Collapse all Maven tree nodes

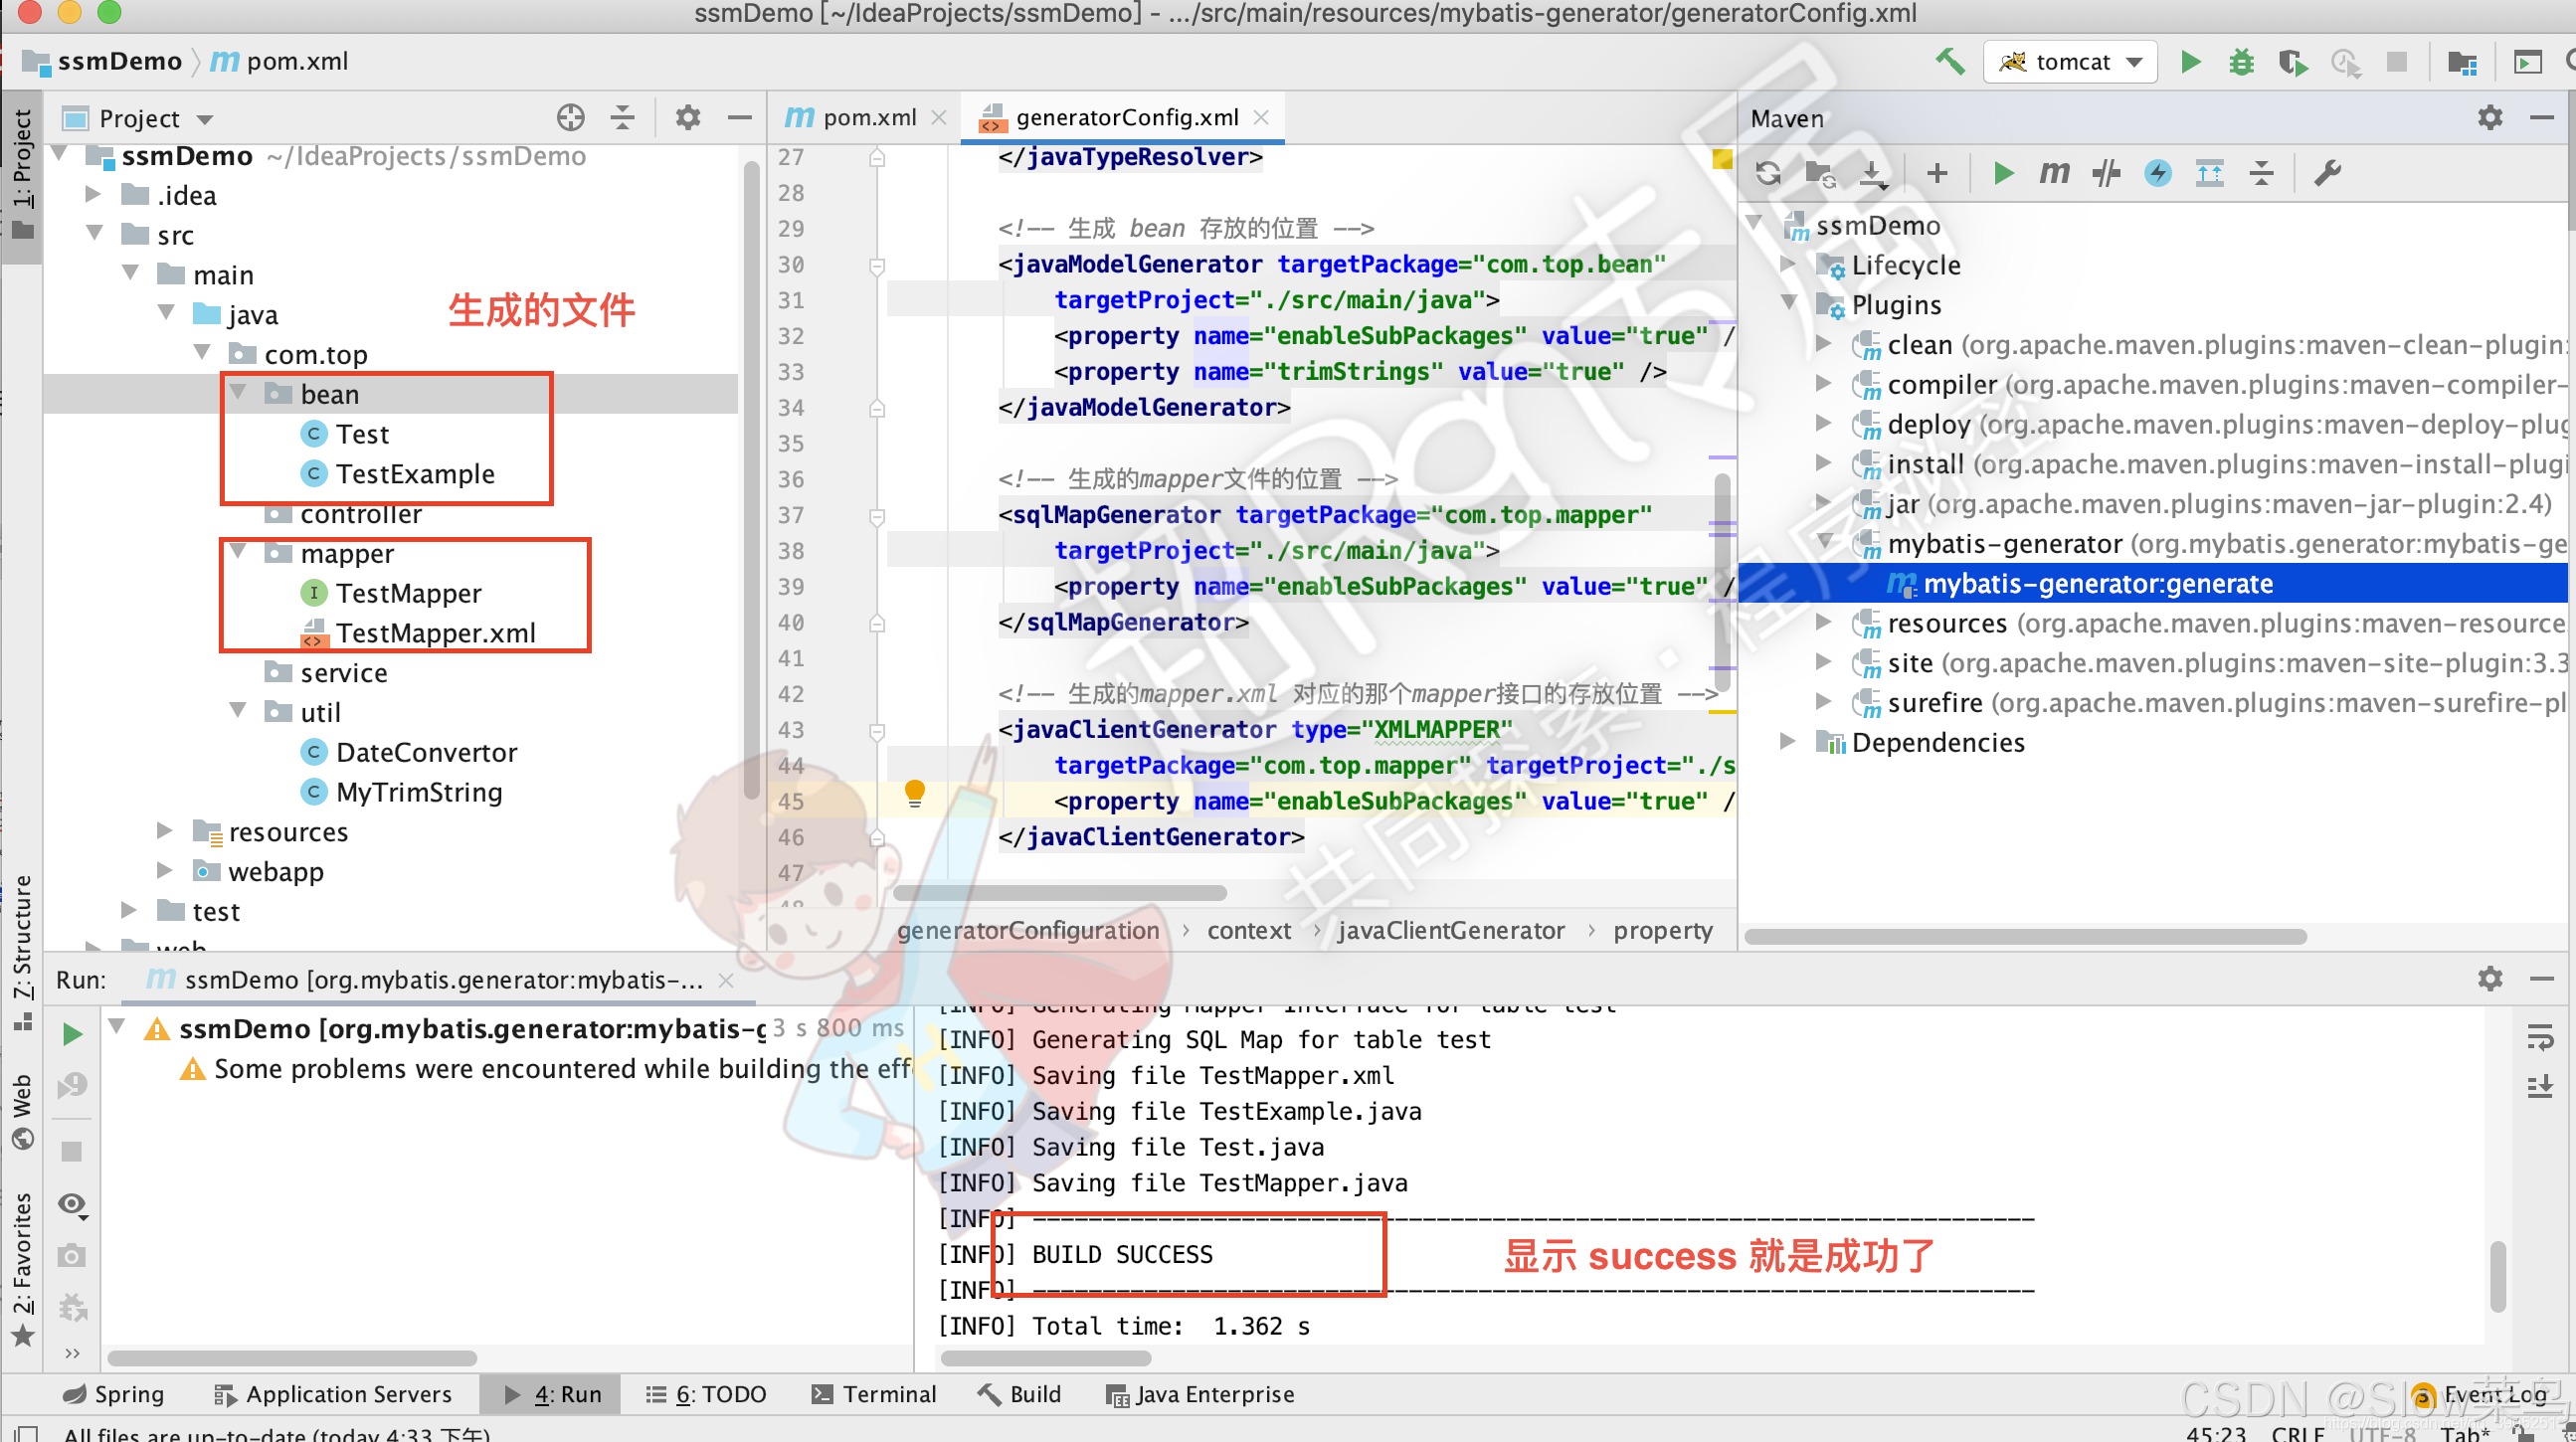click(2262, 173)
